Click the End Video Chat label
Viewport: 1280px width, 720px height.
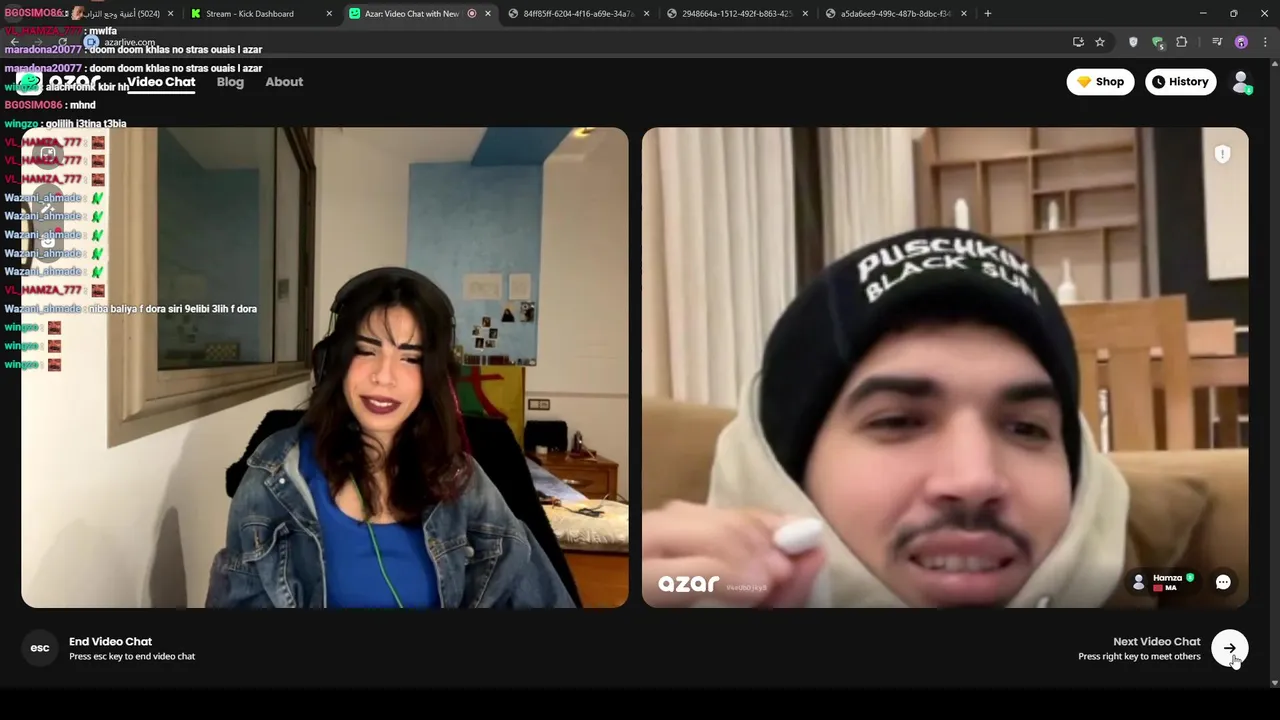(x=110, y=642)
